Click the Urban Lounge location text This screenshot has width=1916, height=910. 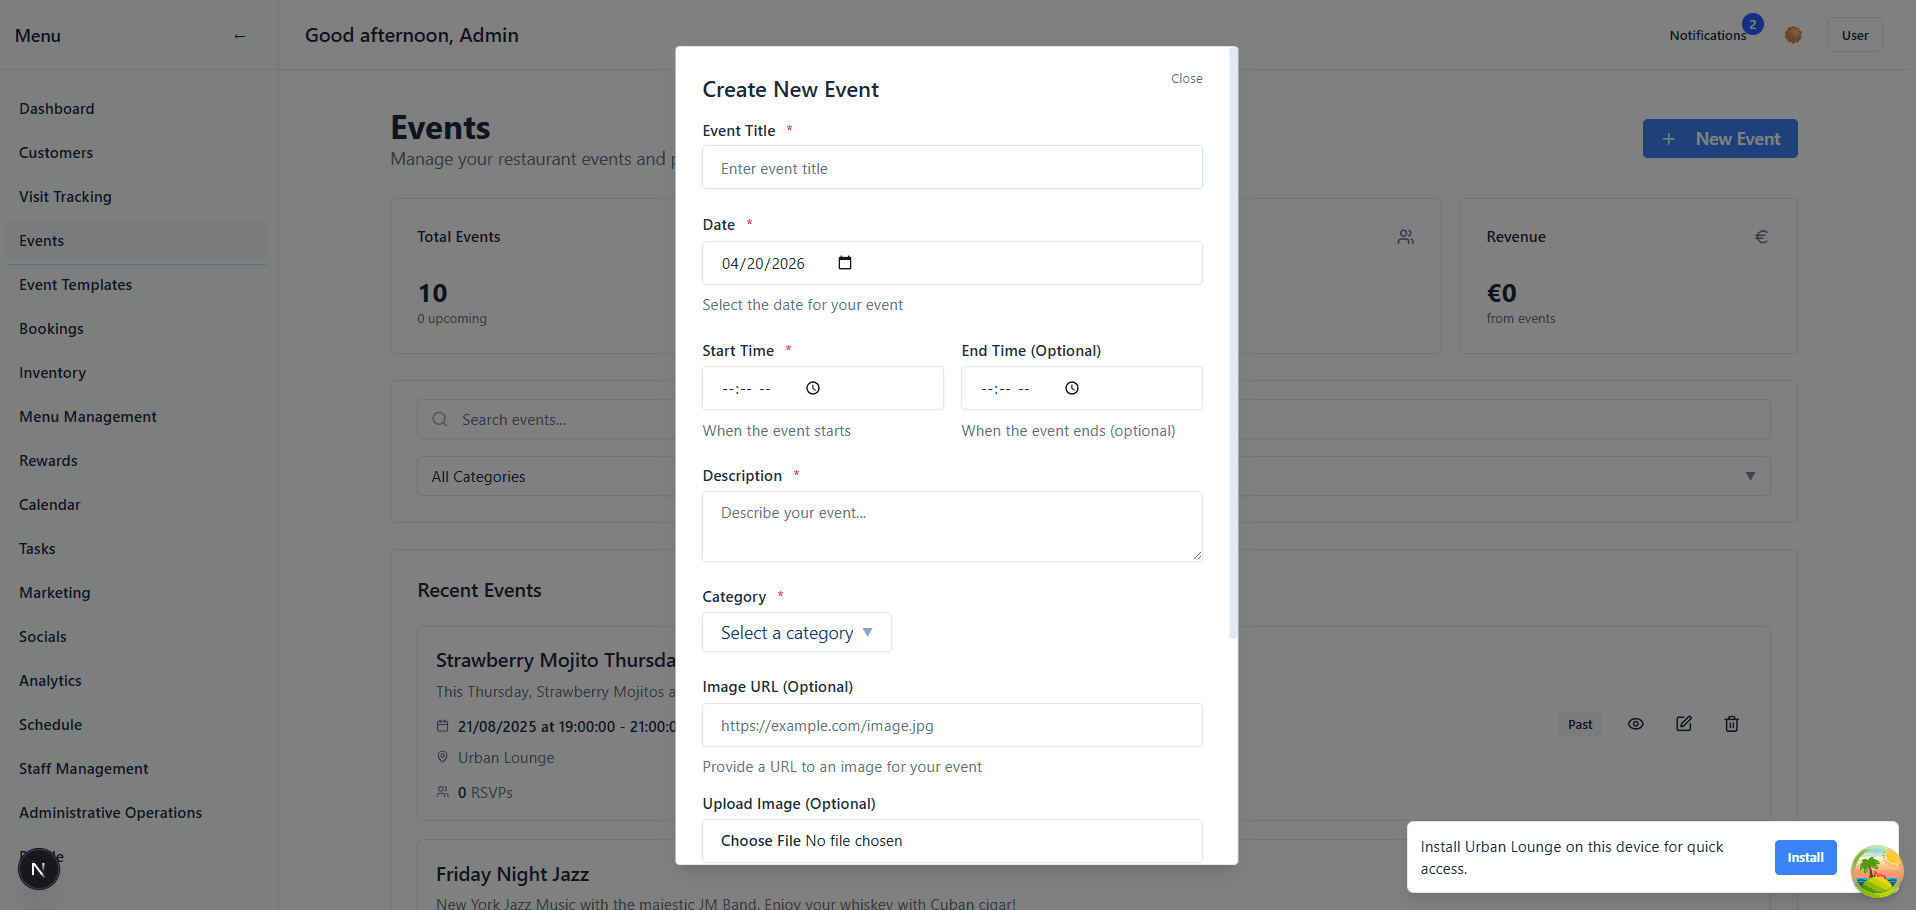pyautogui.click(x=506, y=758)
